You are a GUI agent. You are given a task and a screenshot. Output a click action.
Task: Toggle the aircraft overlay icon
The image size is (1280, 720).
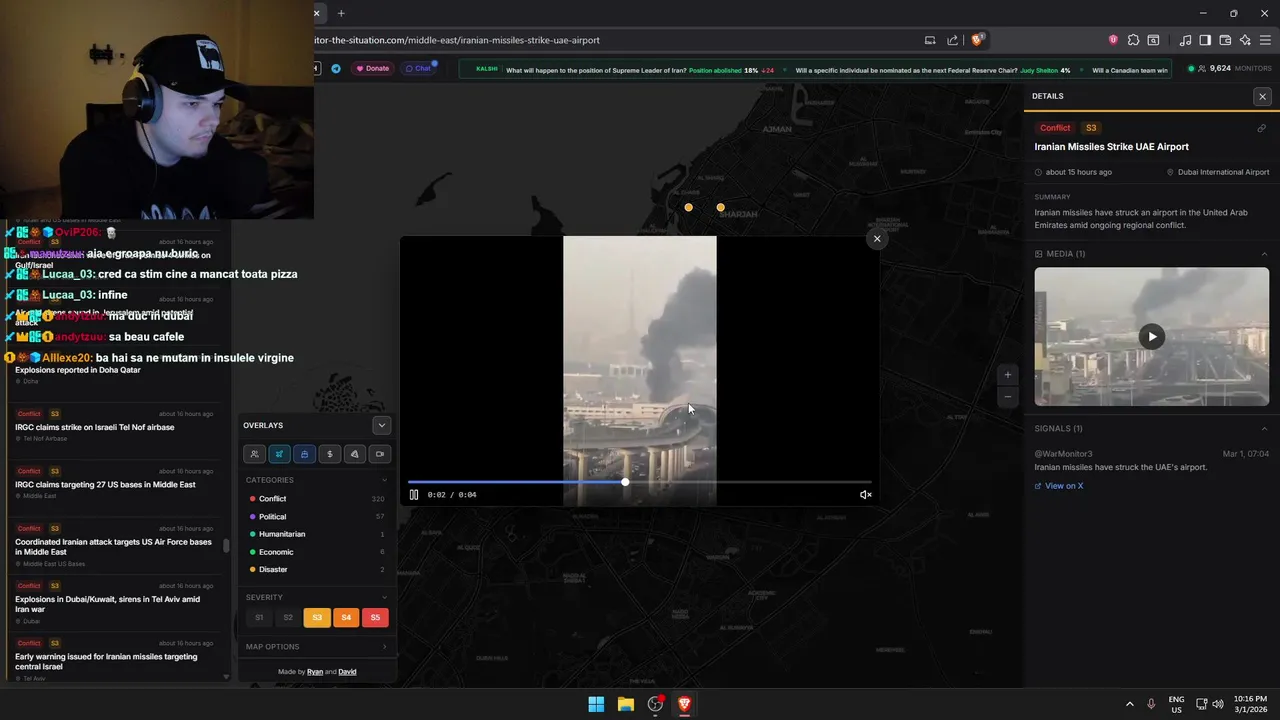[x=279, y=454]
